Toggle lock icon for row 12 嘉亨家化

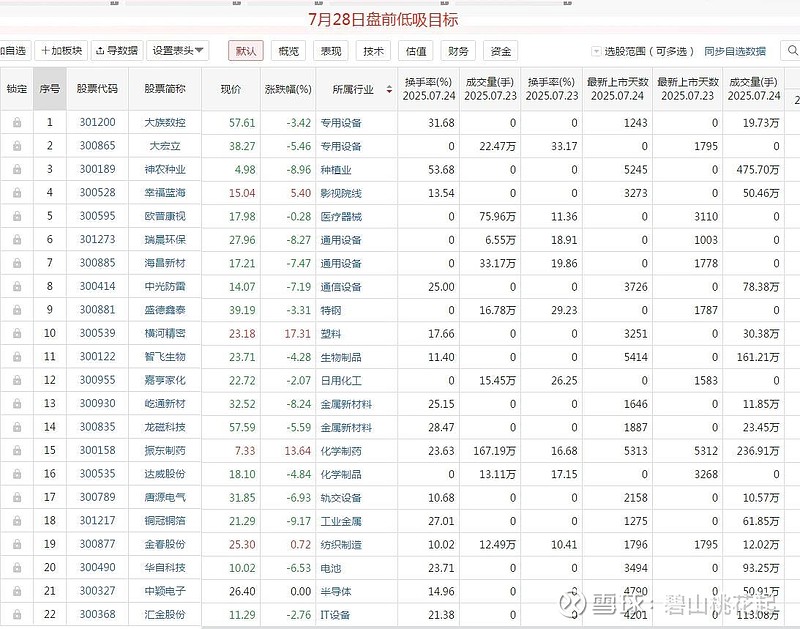click(17, 381)
